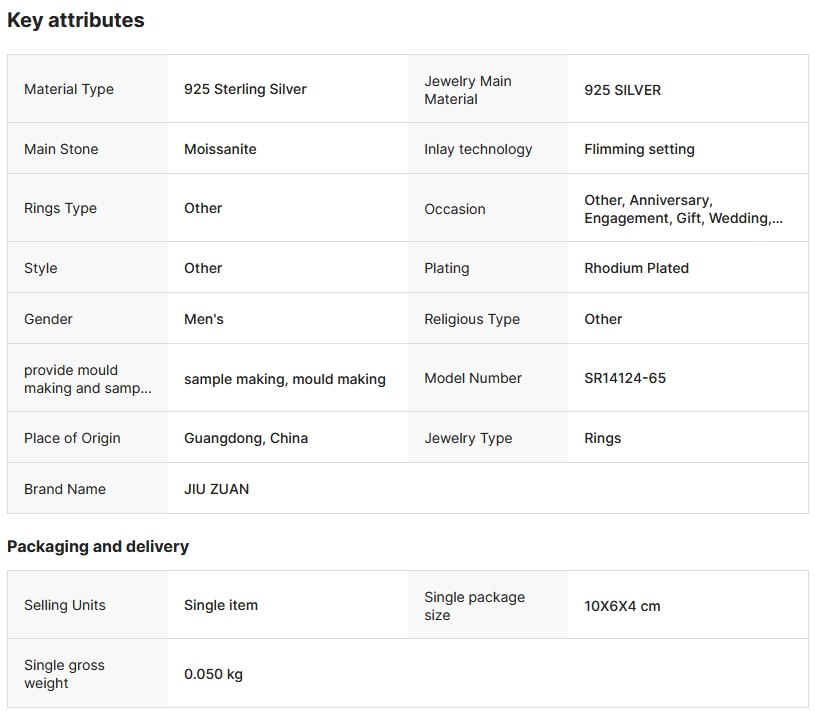Click the Inlay technology label
Screen dimensions: 815x711
(478, 149)
